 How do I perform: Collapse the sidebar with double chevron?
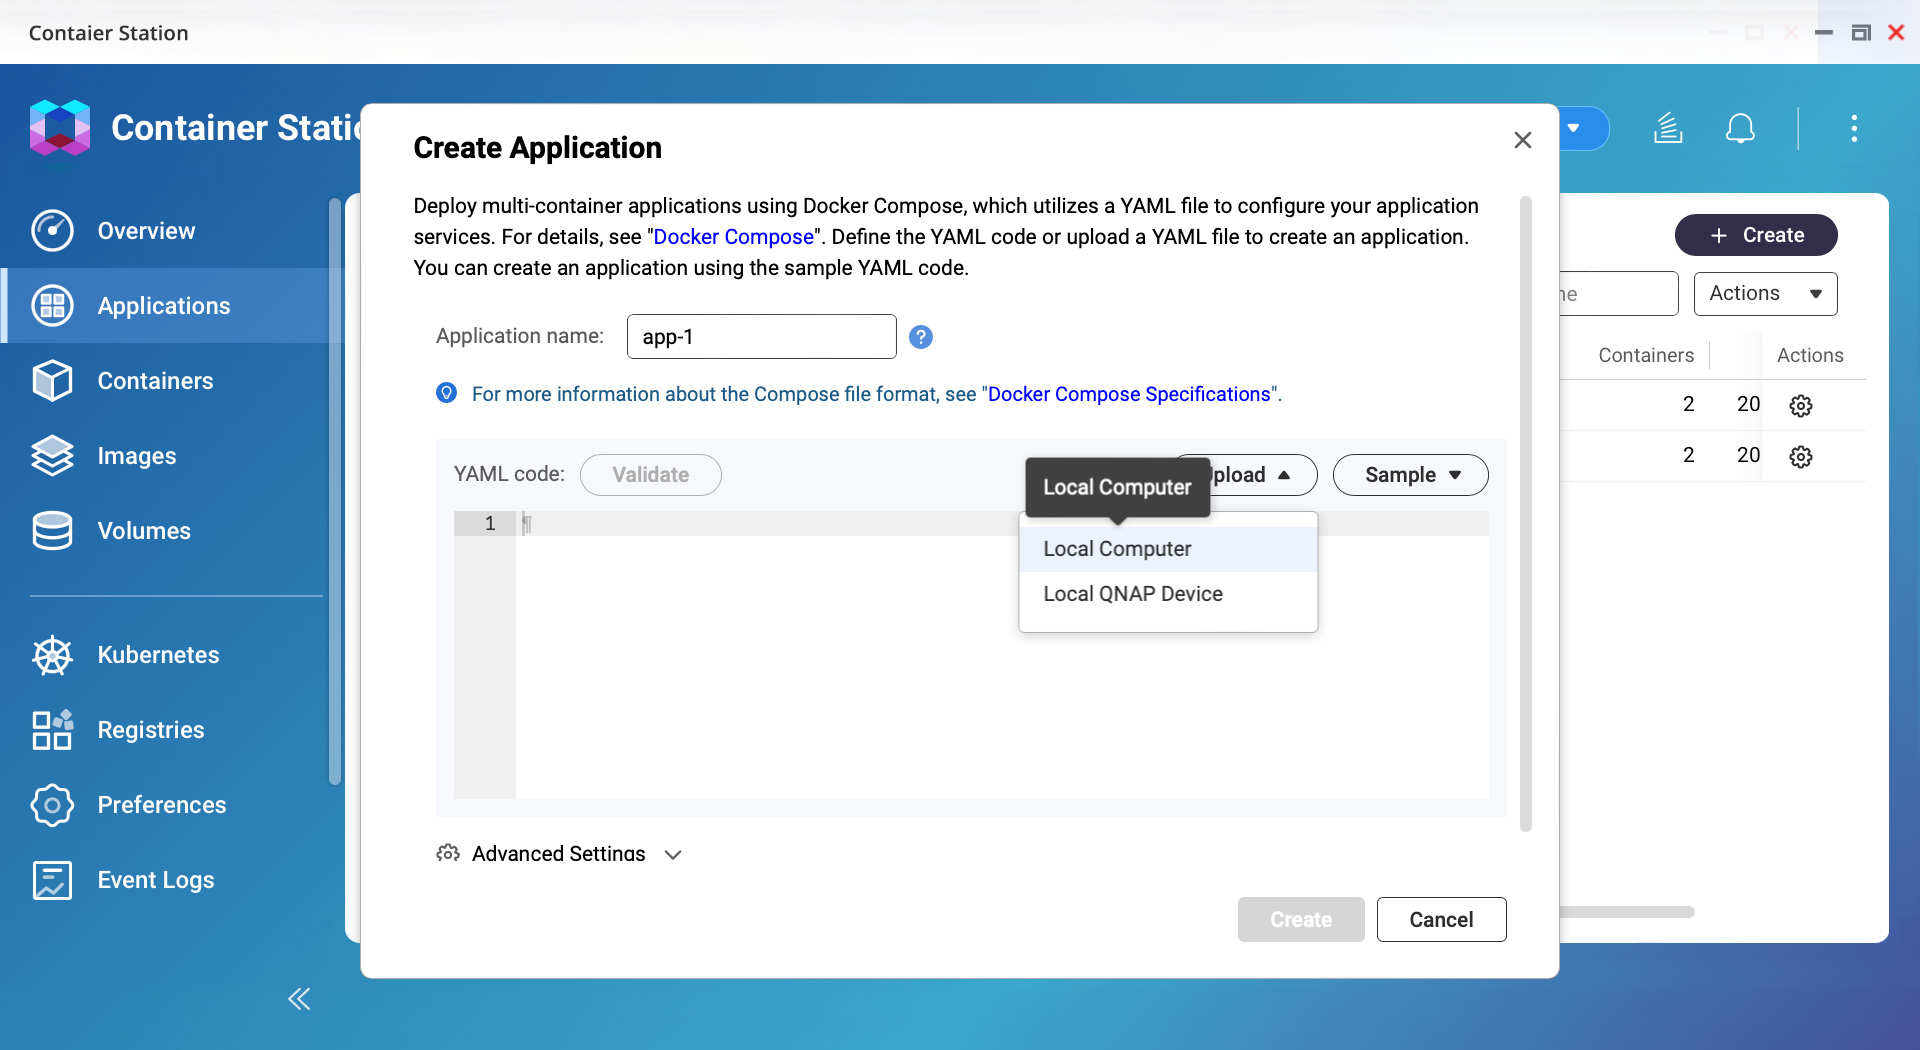coord(299,999)
